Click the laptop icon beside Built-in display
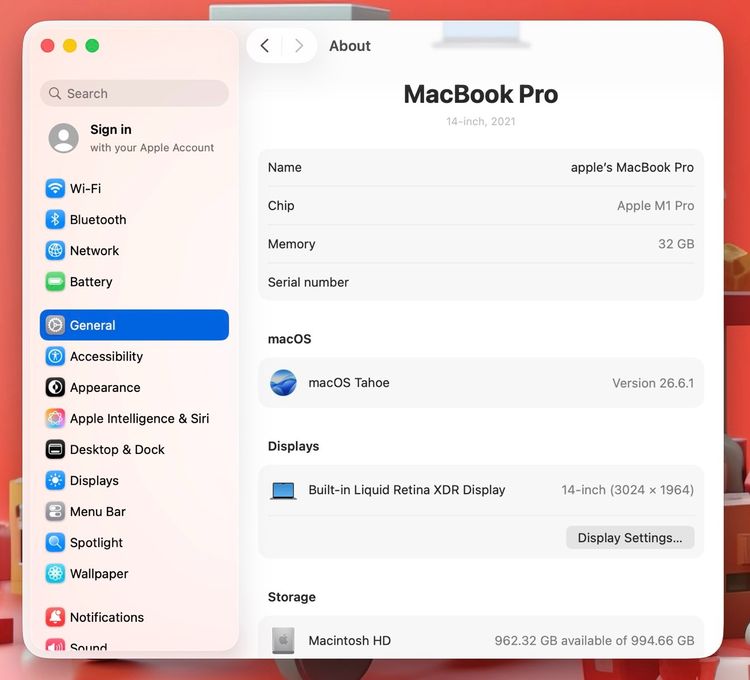Screen dimensions: 750x680 [283, 491]
